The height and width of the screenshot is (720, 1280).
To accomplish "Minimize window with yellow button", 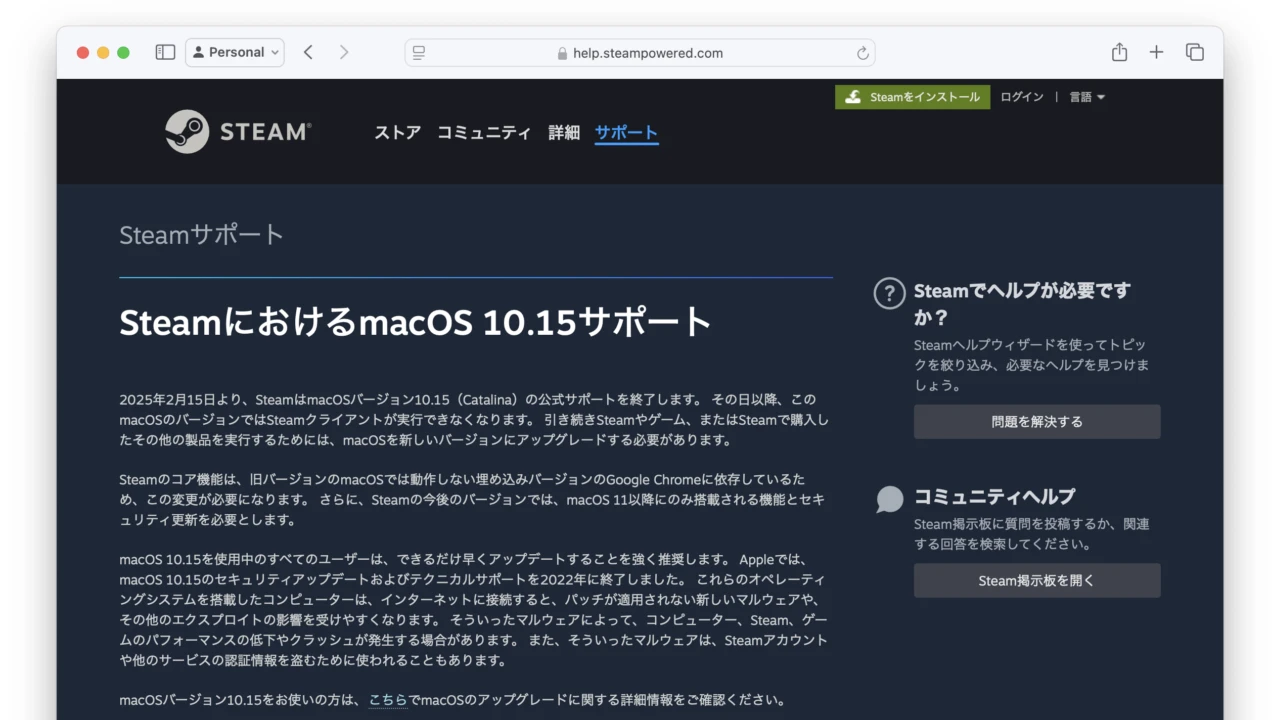I will (x=103, y=52).
